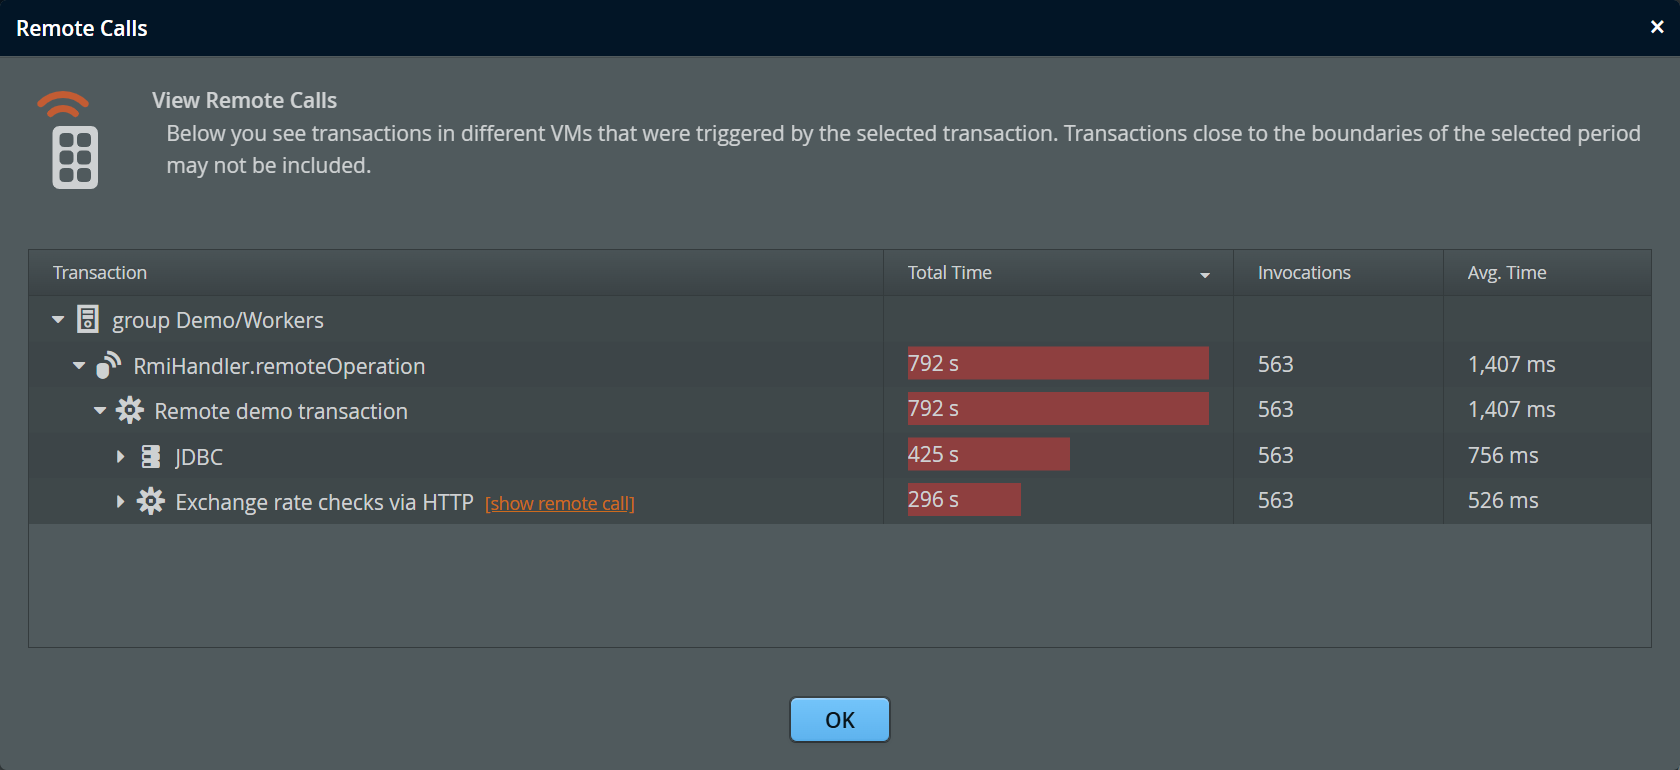Select the Remote demo transaction row label
Screen dimensions: 1680x770
click(281, 411)
